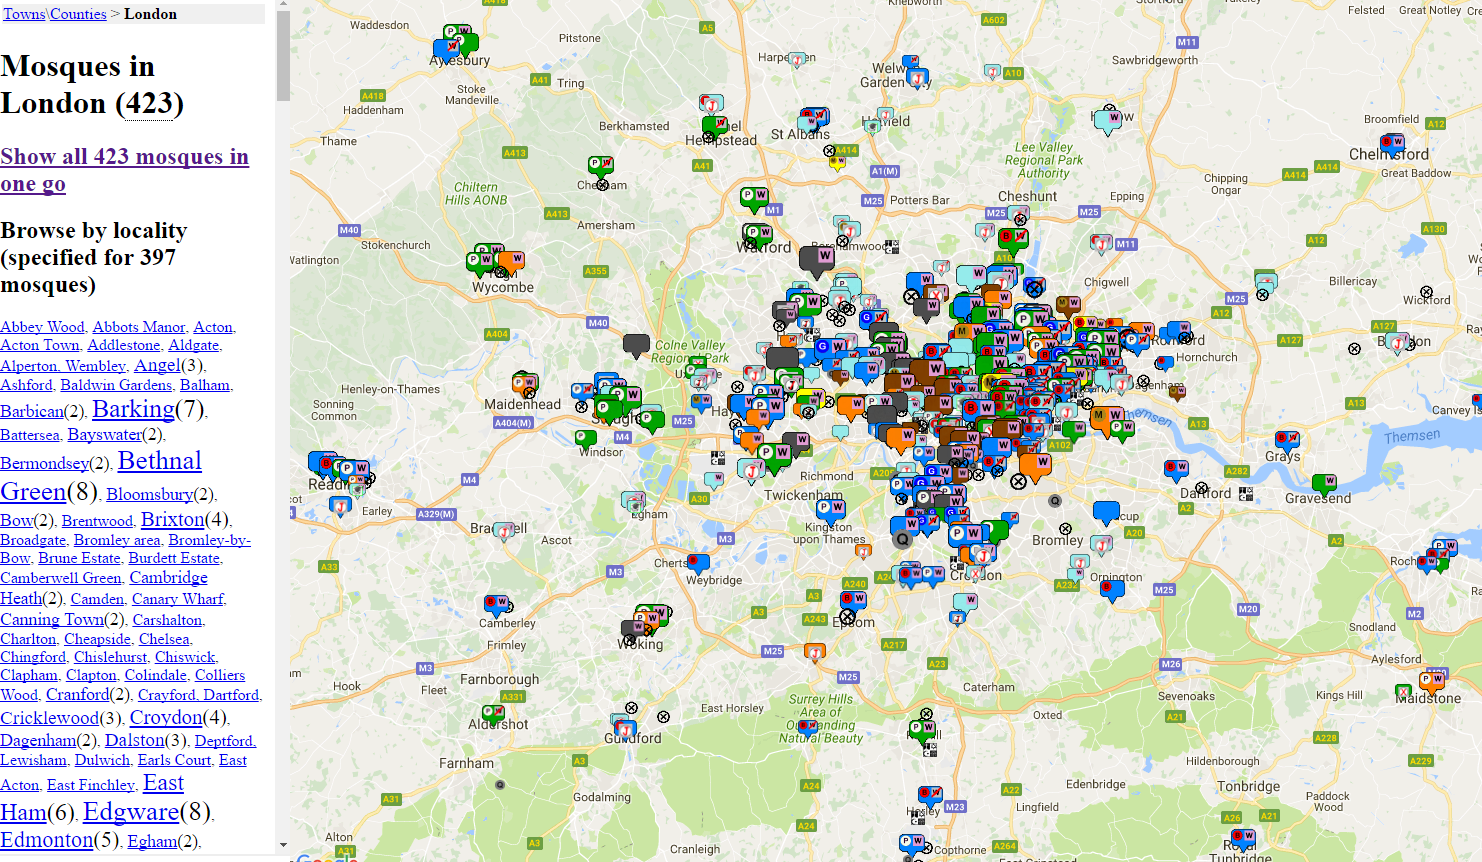Click the green mosque marker at Gravesend
Image resolution: width=1482 pixels, height=862 pixels.
1324,483
